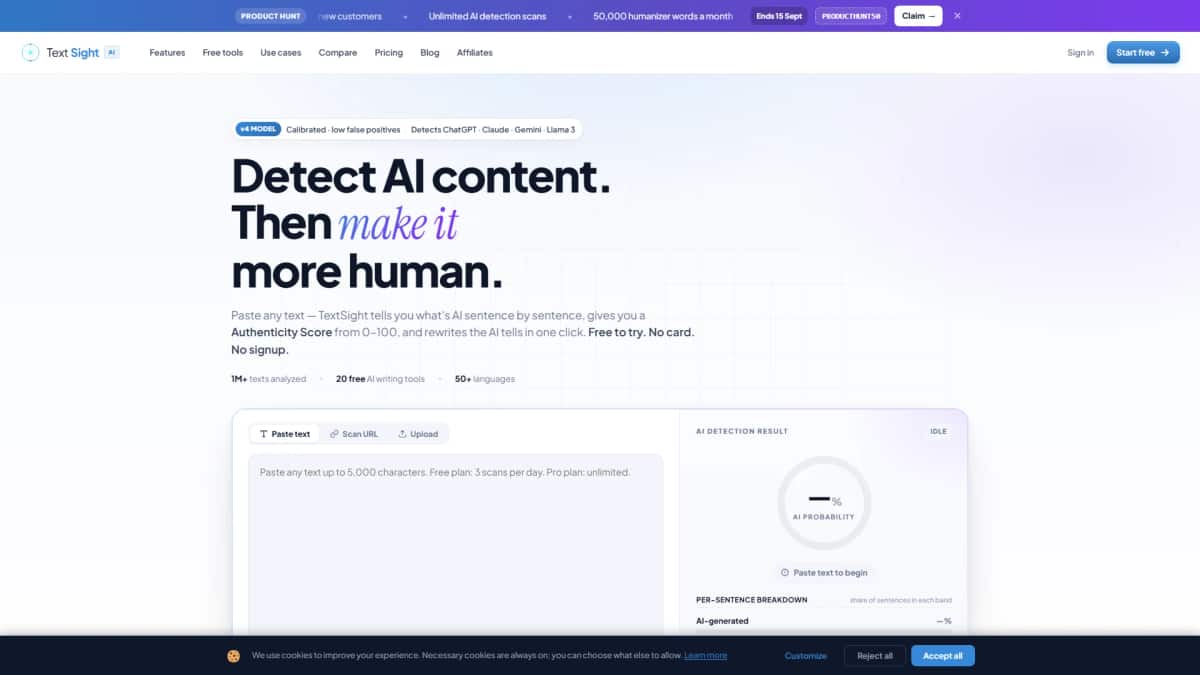This screenshot has width=1200, height=675.
Task: Click '50+ languages' stat
Action: point(485,379)
